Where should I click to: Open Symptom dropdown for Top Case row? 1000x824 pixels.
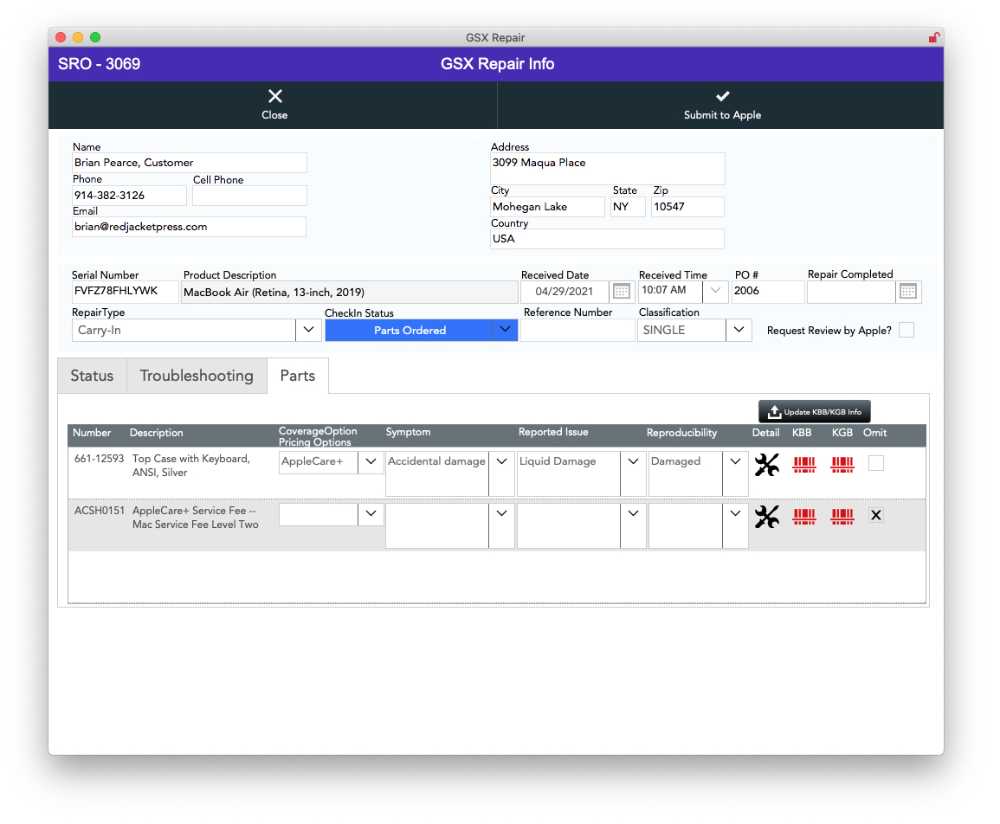pos(501,462)
